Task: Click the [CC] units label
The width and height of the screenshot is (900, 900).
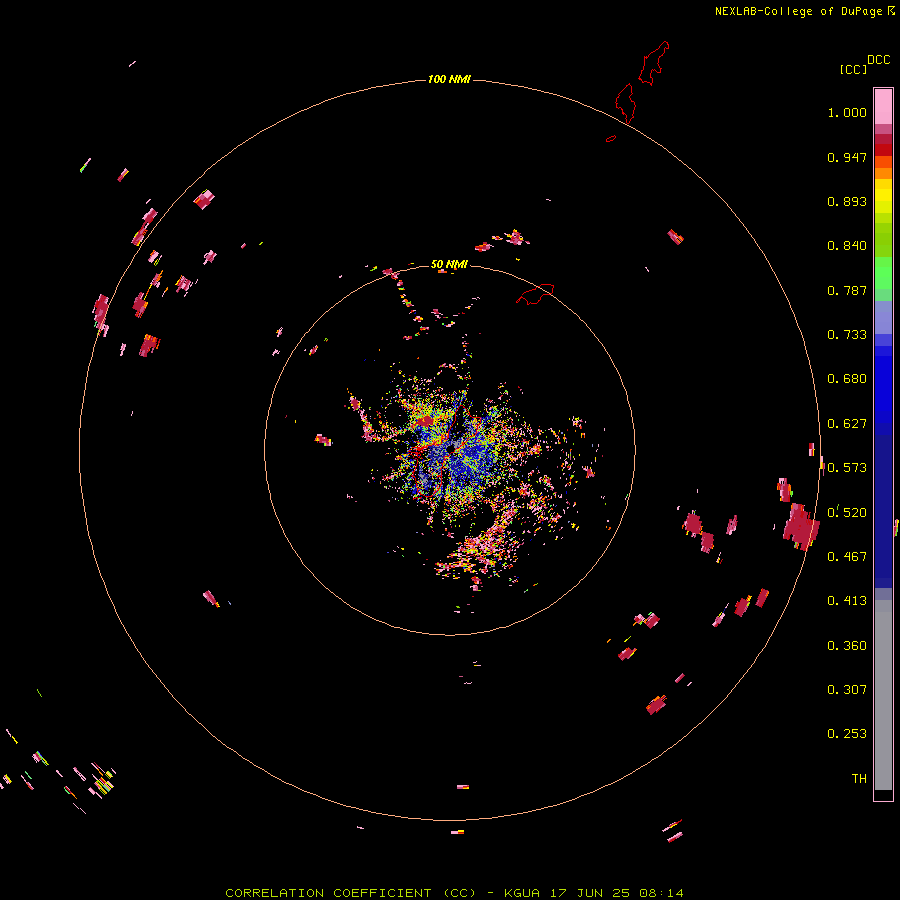Action: pos(853,69)
